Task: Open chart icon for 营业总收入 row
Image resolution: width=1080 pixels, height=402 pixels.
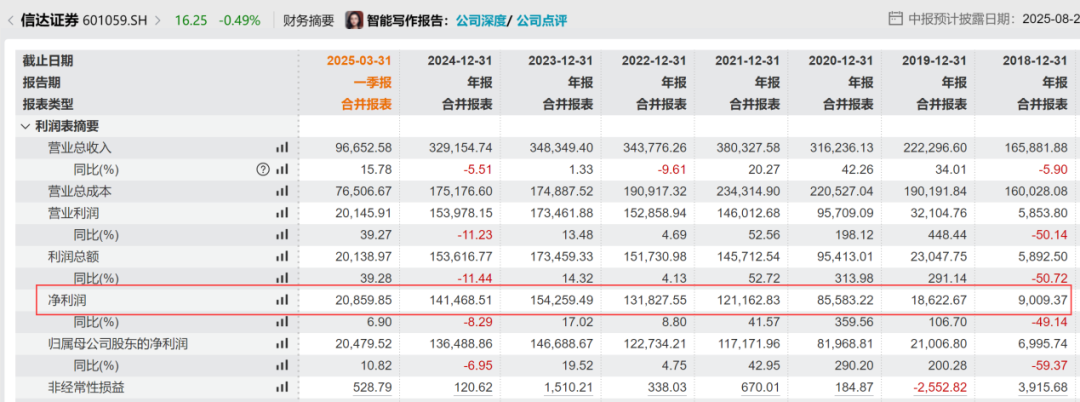Action: pyautogui.click(x=282, y=147)
